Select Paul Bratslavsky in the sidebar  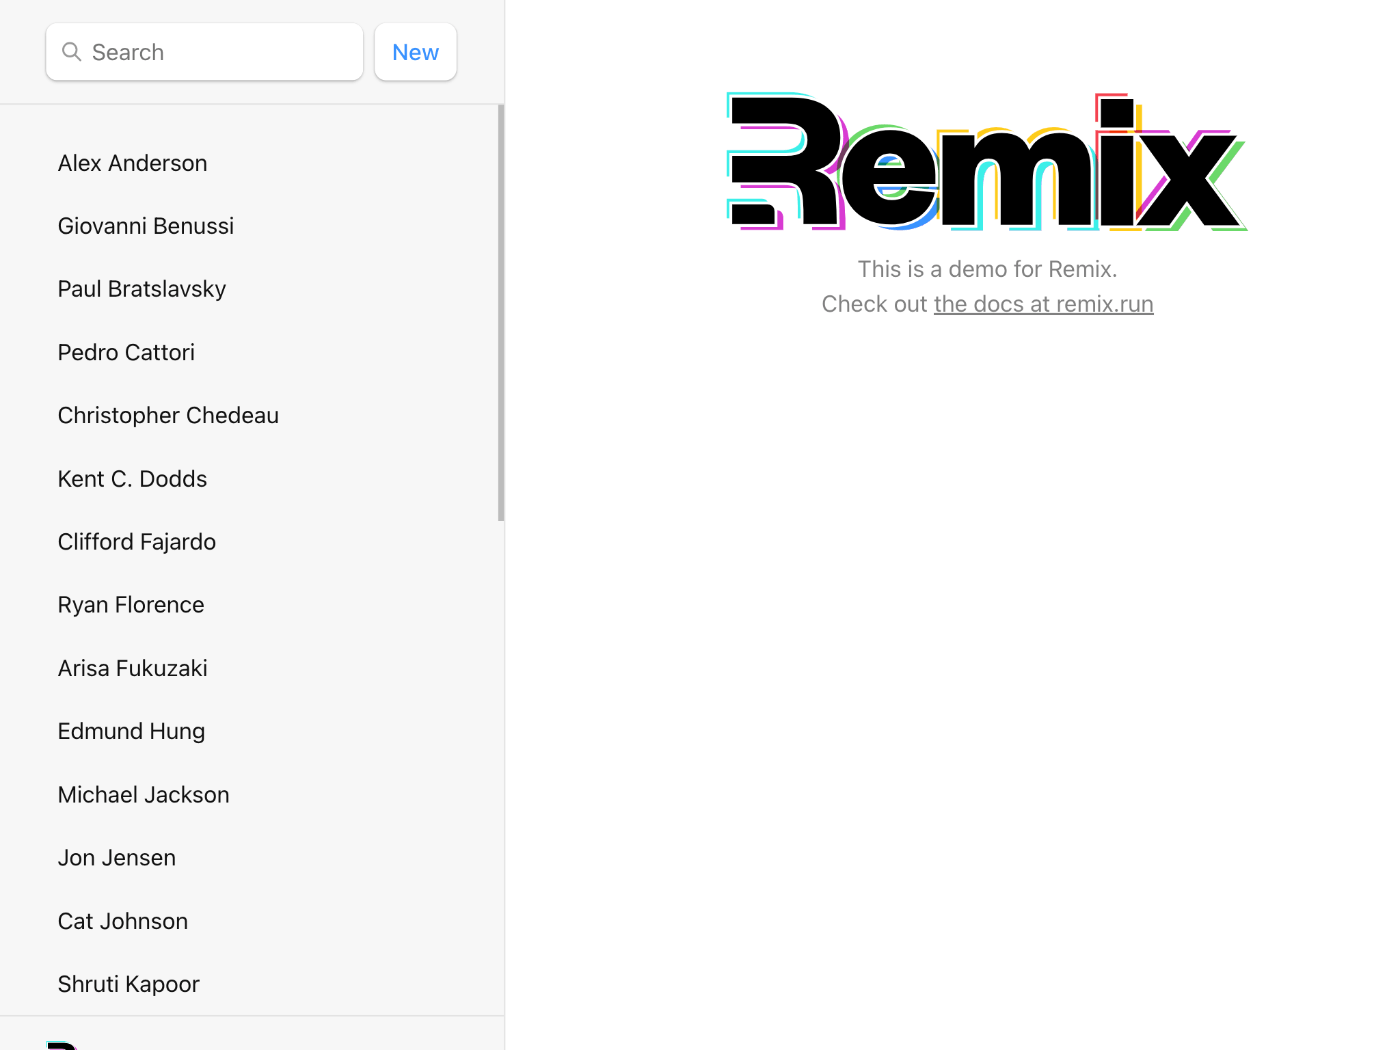pyautogui.click(x=252, y=289)
